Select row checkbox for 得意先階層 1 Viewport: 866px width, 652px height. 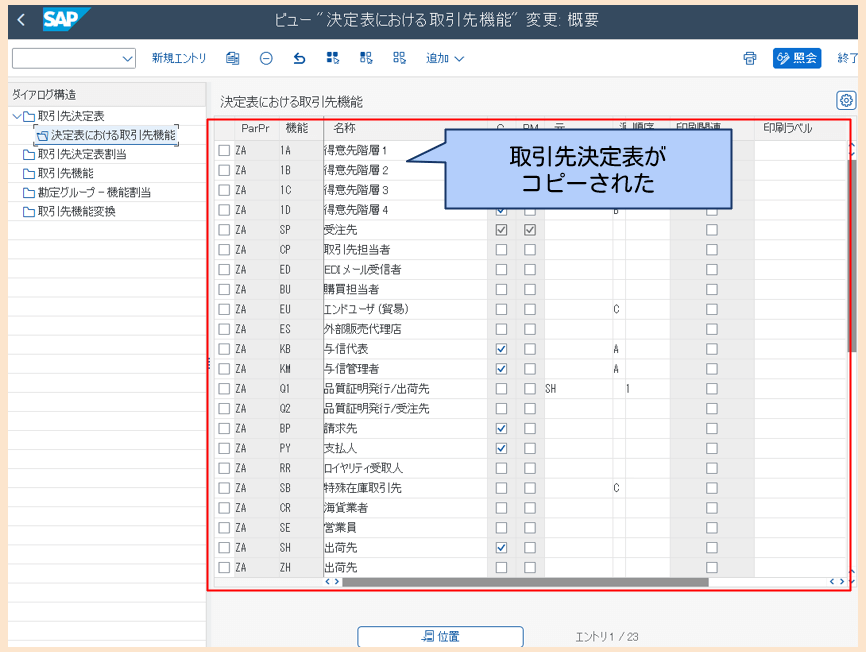click(224, 150)
